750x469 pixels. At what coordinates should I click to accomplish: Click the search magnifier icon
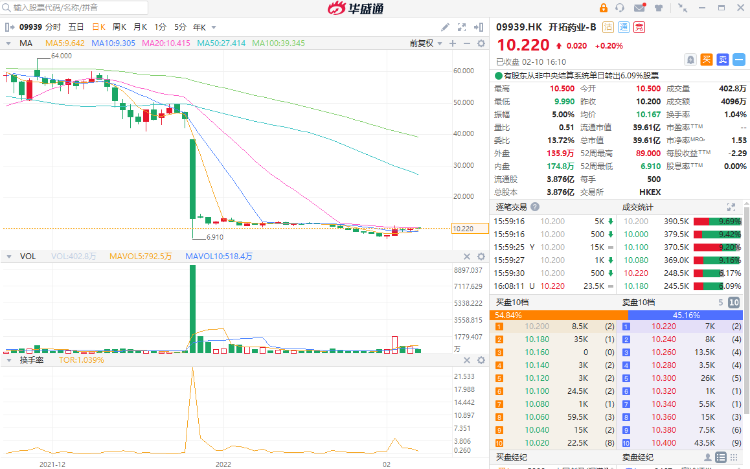[x=6, y=8]
